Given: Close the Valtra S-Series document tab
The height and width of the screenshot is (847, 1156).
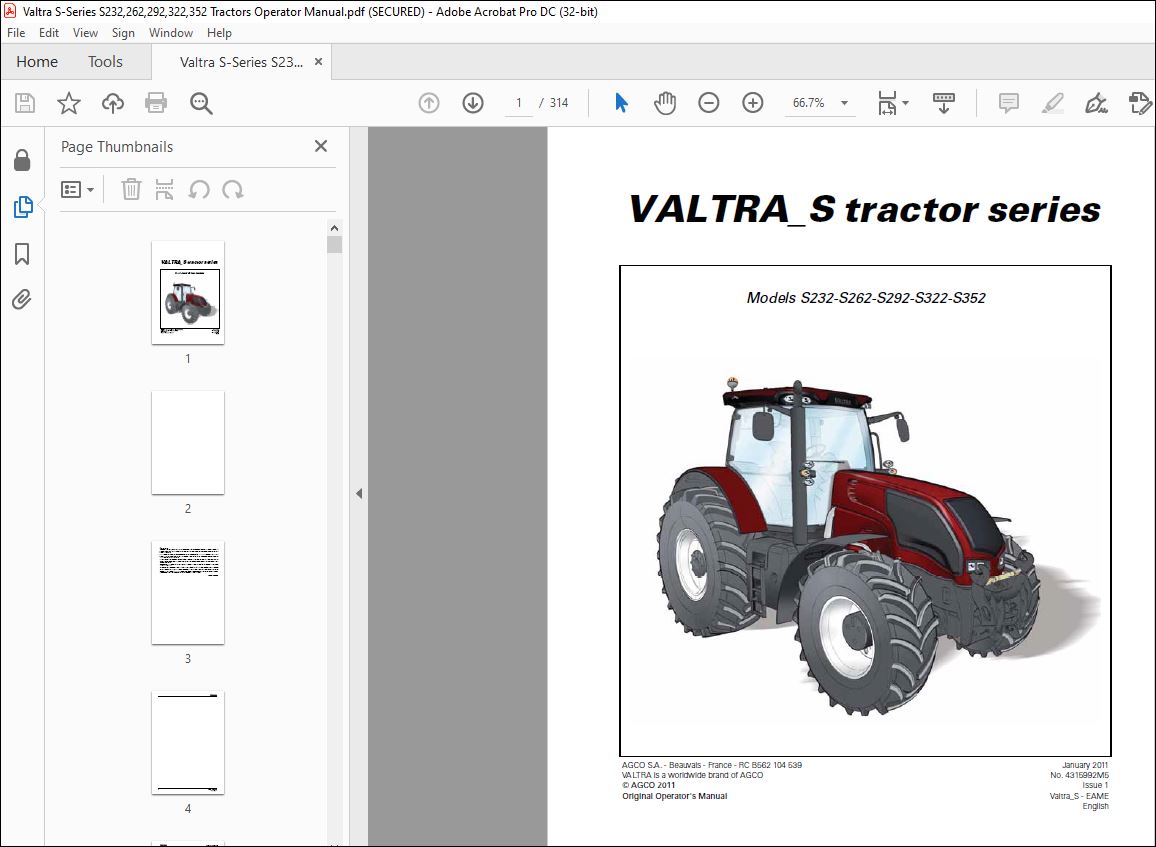Looking at the screenshot, I should tap(318, 62).
